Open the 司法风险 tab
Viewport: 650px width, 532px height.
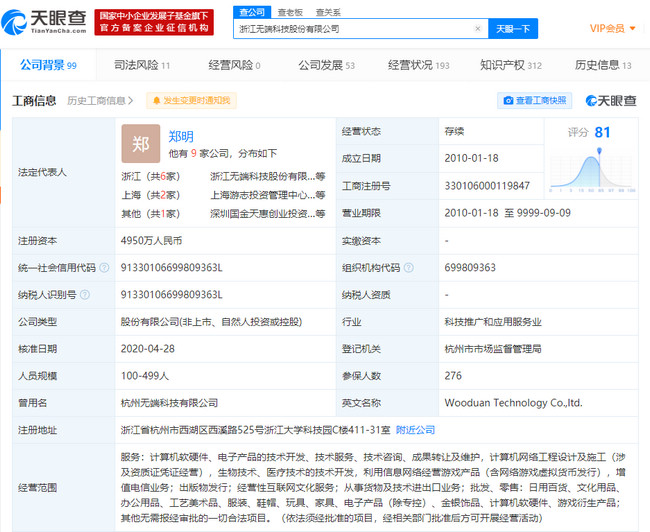(x=142, y=65)
